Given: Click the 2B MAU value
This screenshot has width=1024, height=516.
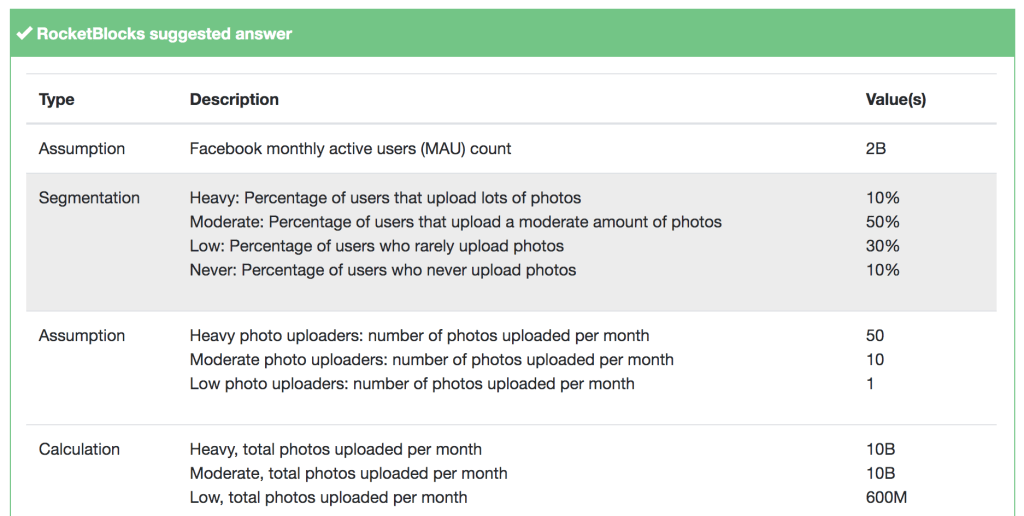Looking at the screenshot, I should [876, 149].
